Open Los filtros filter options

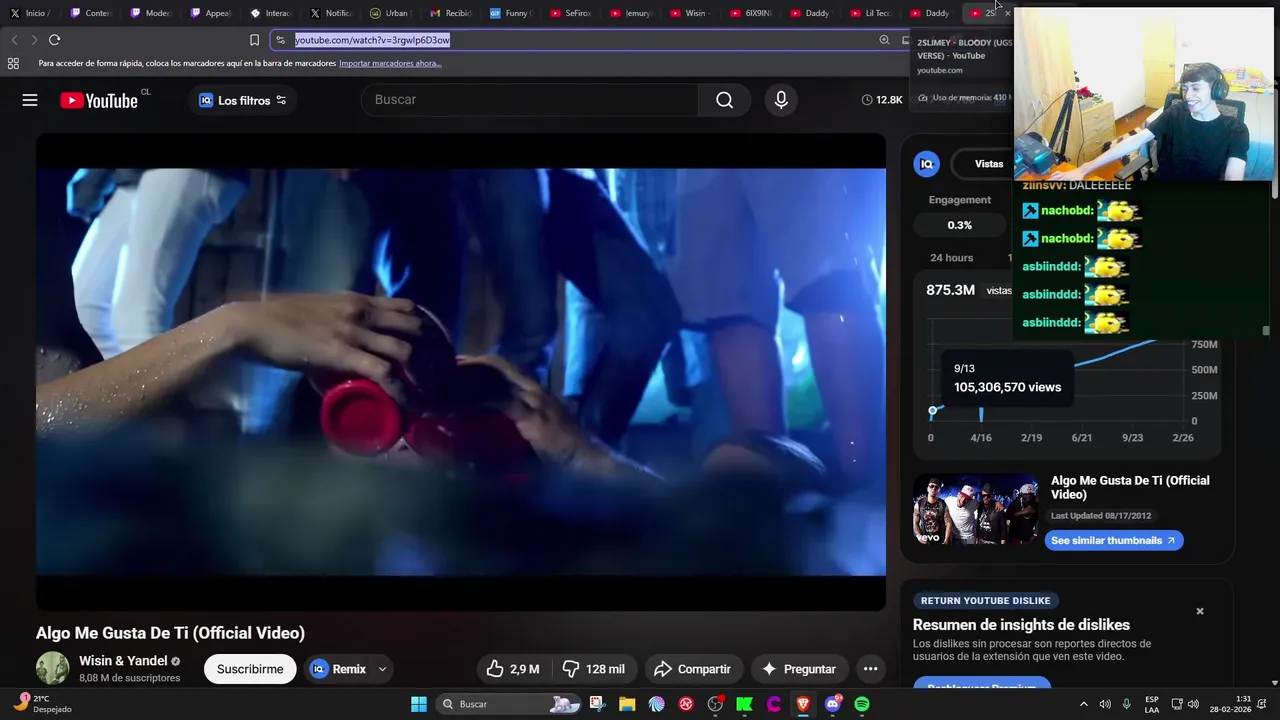243,100
